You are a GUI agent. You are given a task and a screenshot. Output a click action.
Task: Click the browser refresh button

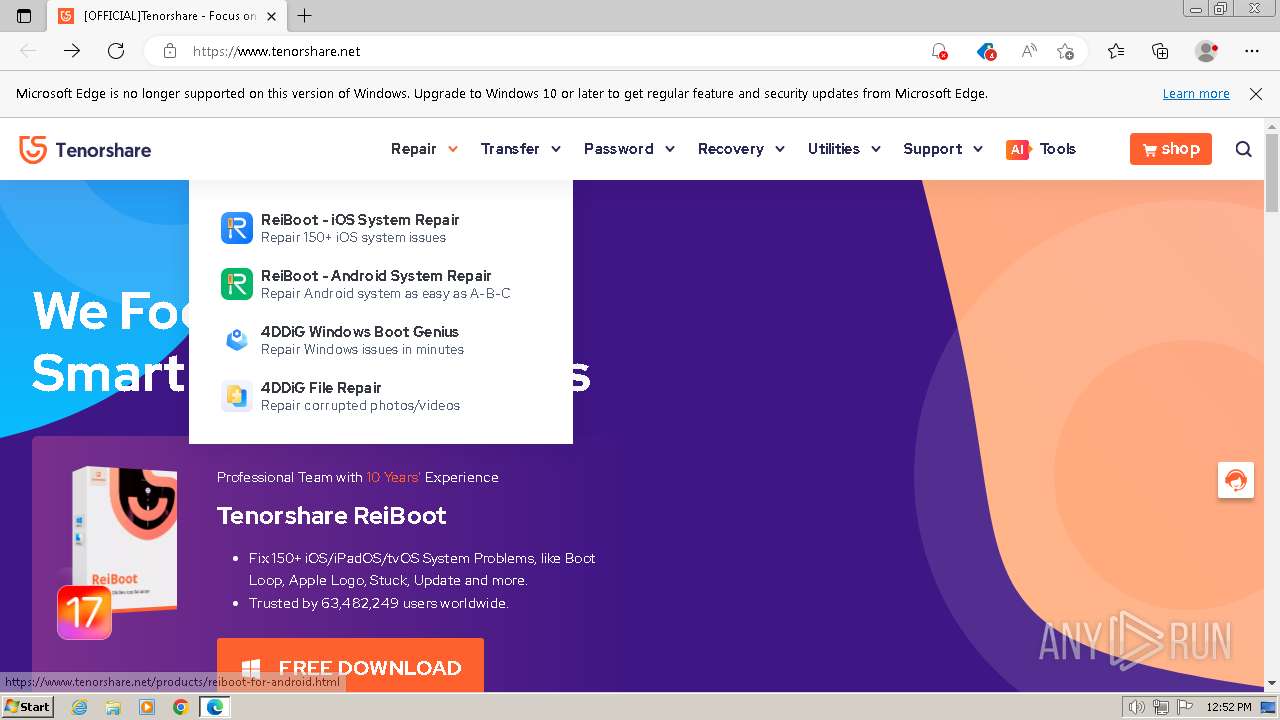[116, 51]
